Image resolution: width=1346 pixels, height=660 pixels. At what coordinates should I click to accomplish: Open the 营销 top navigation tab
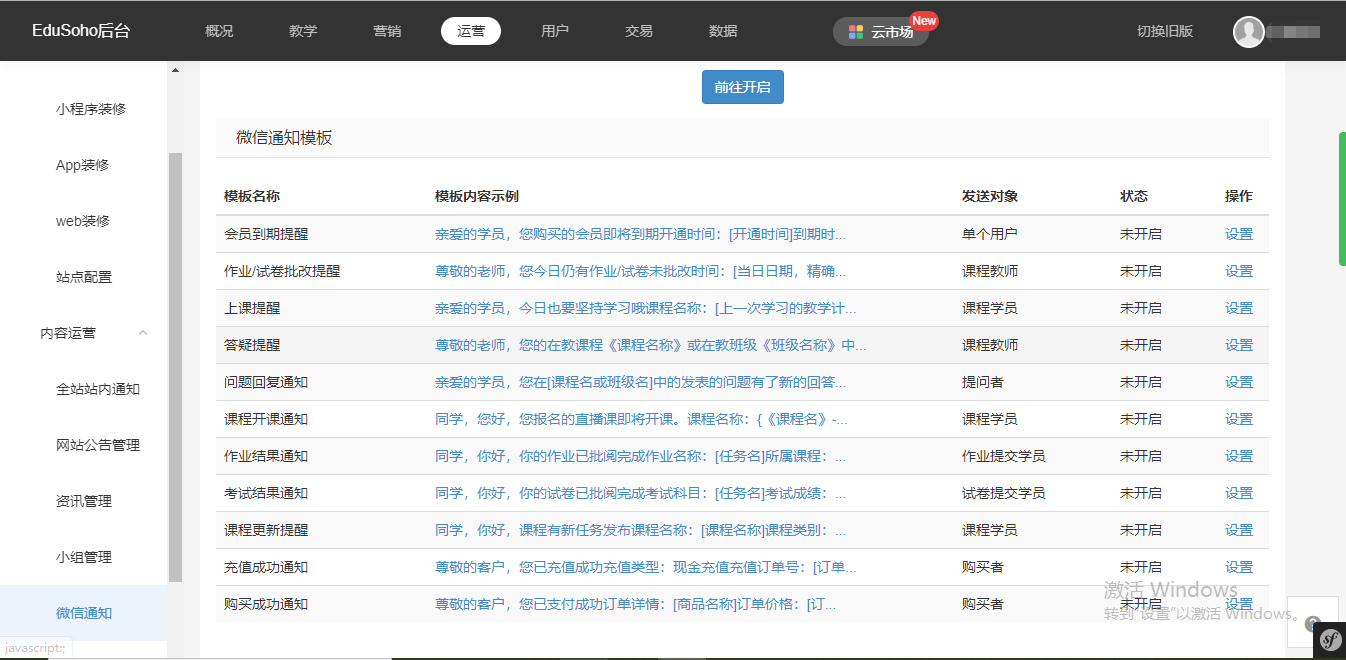pos(387,31)
